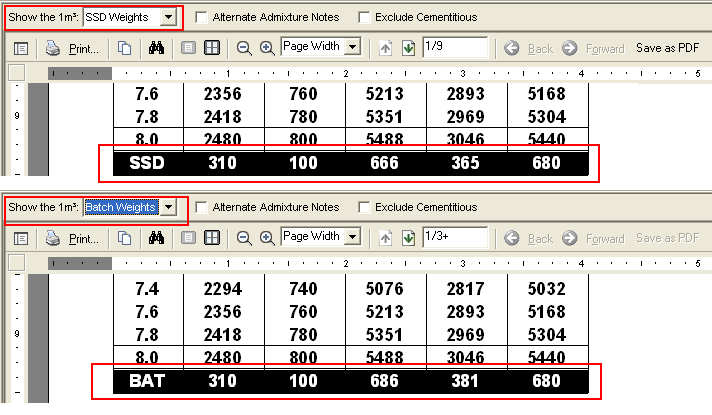Go to previous page with the up arrow in the SSD Weights preview
The height and width of the screenshot is (415, 712).
click(386, 48)
